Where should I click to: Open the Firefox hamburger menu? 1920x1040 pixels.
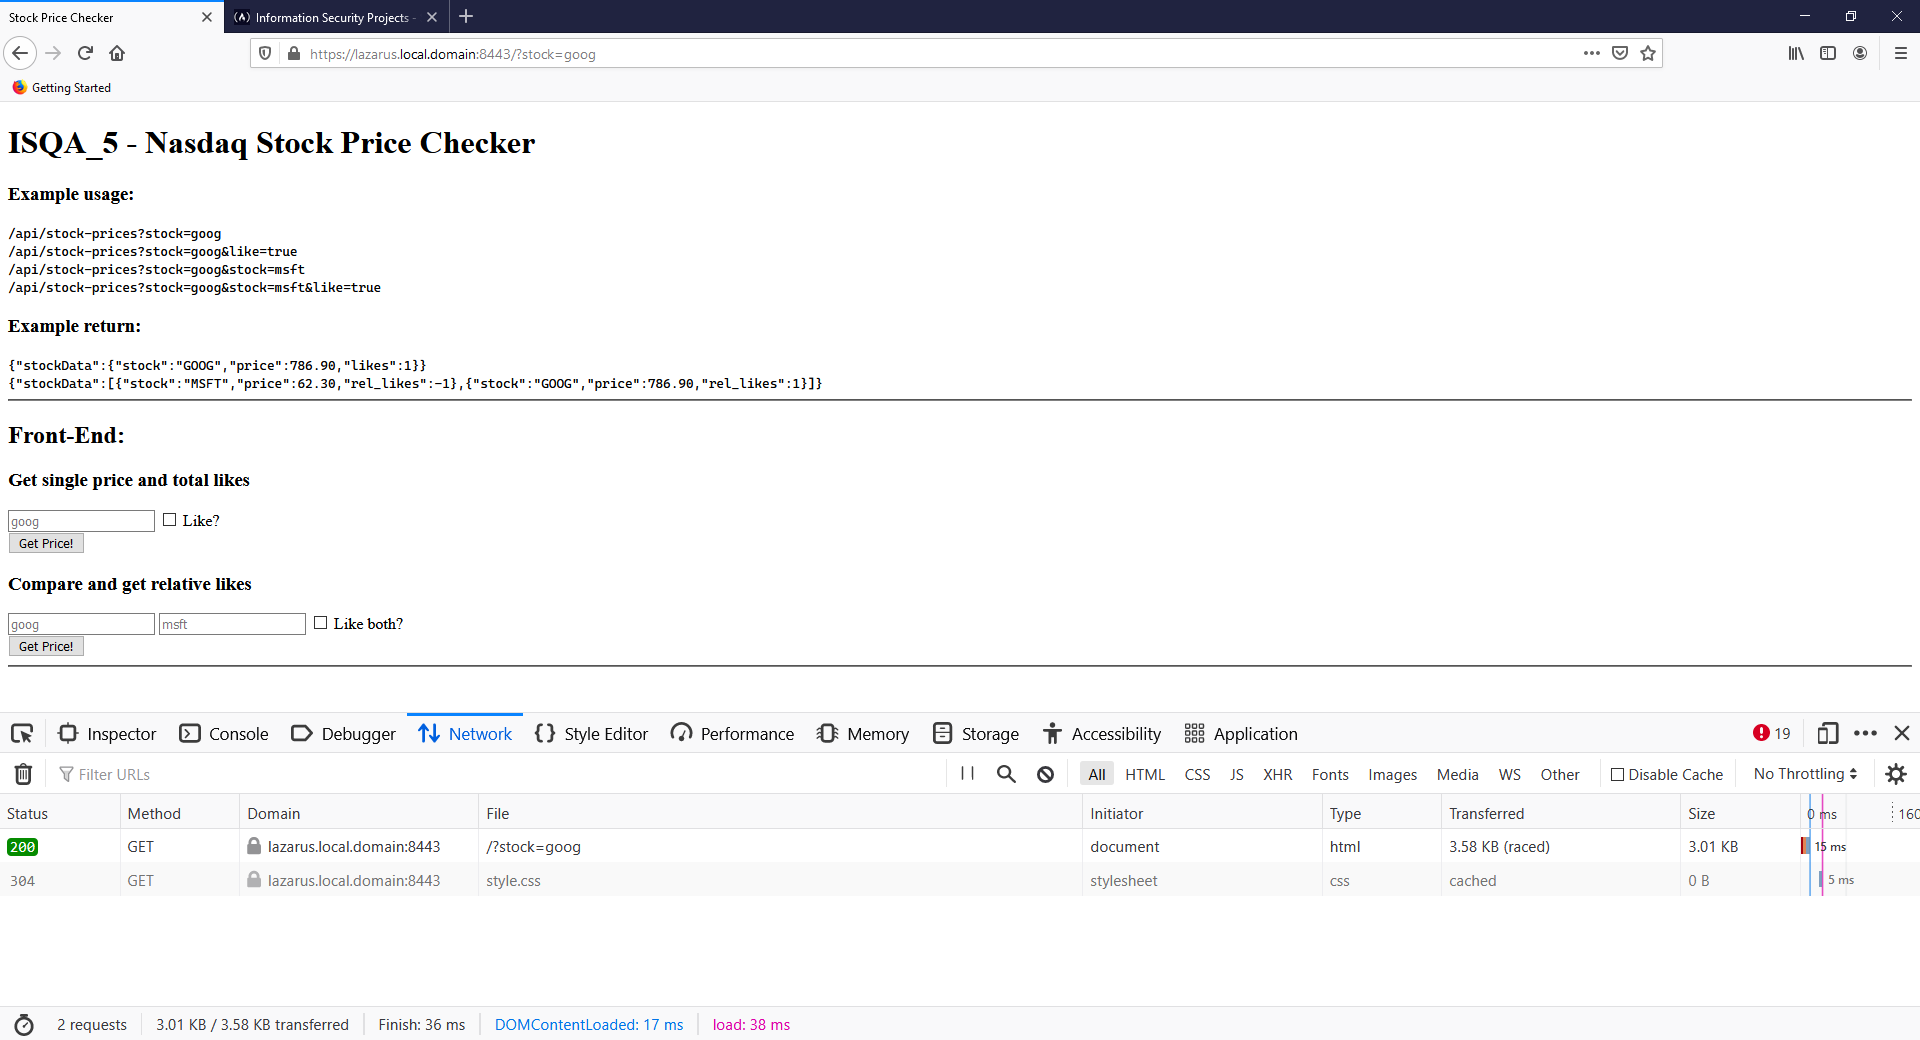(1901, 53)
